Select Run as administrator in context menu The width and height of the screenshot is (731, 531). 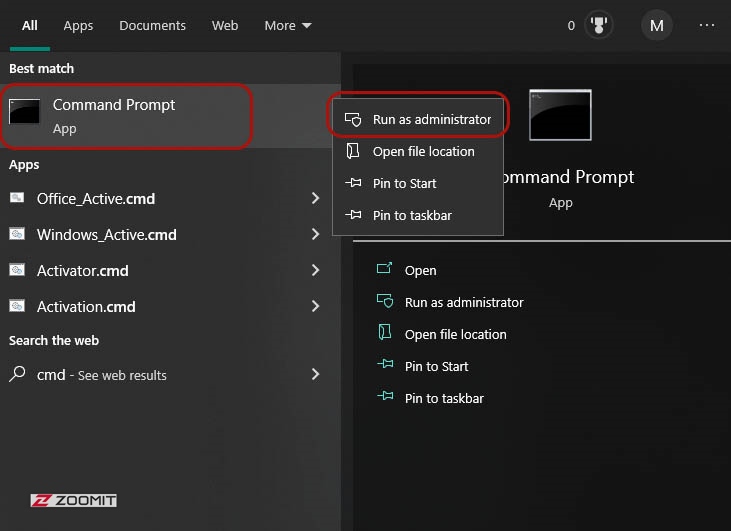[431, 119]
